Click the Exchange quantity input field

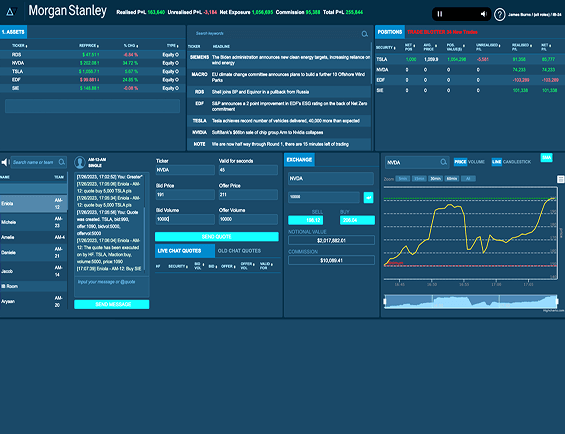coord(324,197)
